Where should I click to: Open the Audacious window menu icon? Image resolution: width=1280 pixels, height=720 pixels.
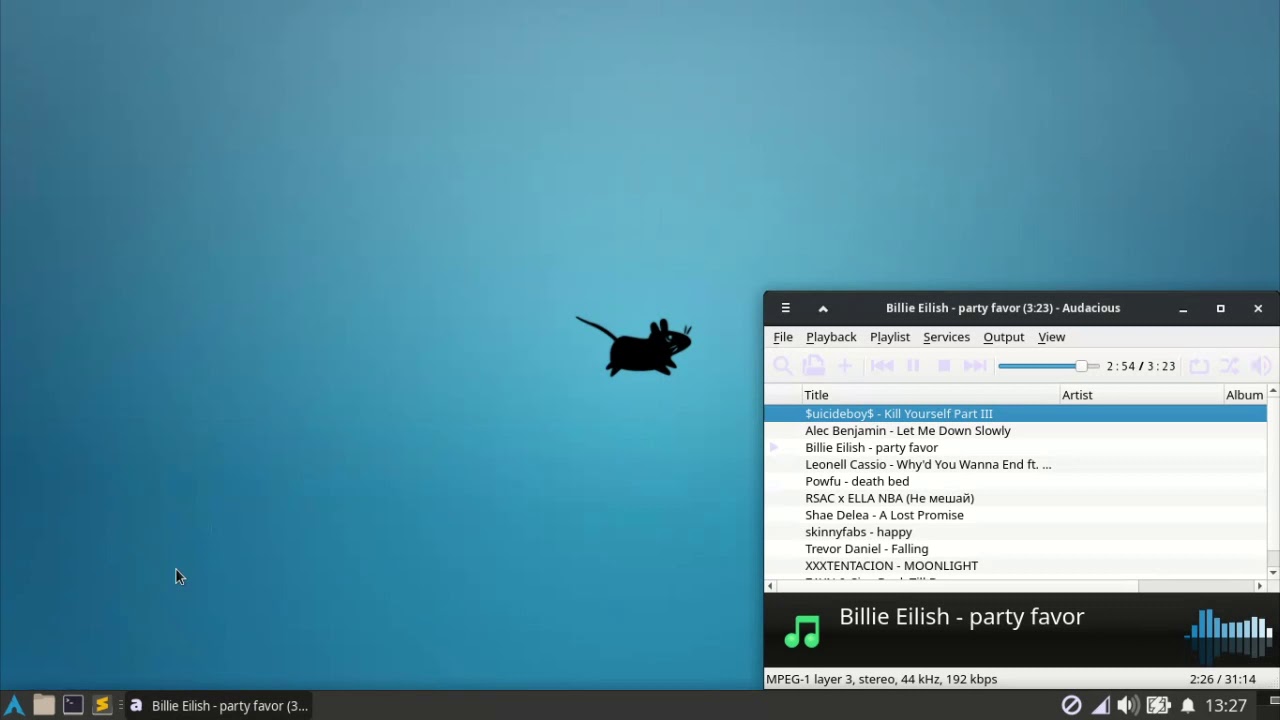(786, 308)
